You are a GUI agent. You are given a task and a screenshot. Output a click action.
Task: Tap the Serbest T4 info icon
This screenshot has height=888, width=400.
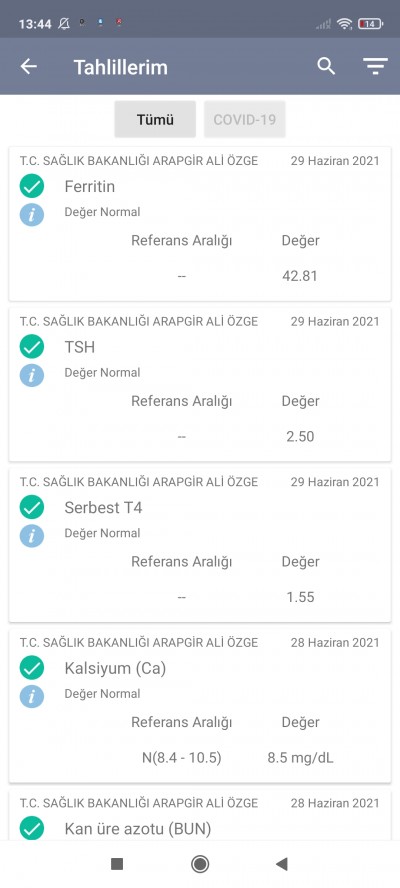pos(32,536)
